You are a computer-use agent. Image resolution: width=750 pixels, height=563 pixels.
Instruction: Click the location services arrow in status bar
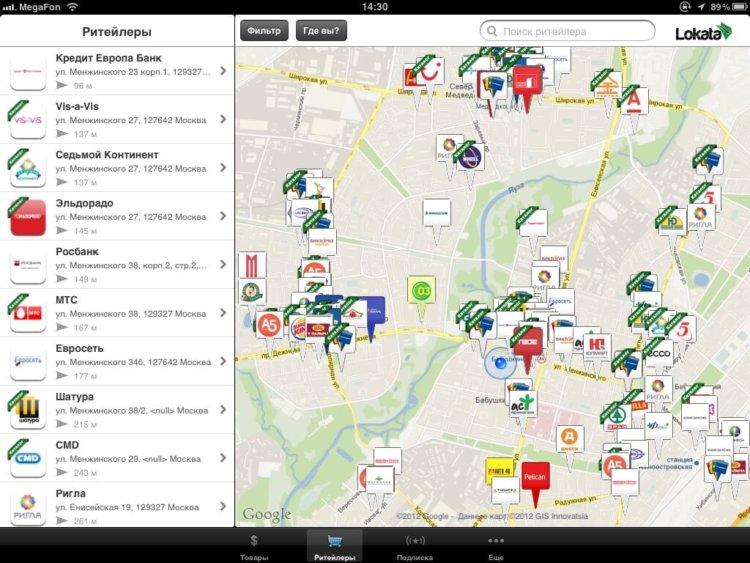(x=701, y=7)
